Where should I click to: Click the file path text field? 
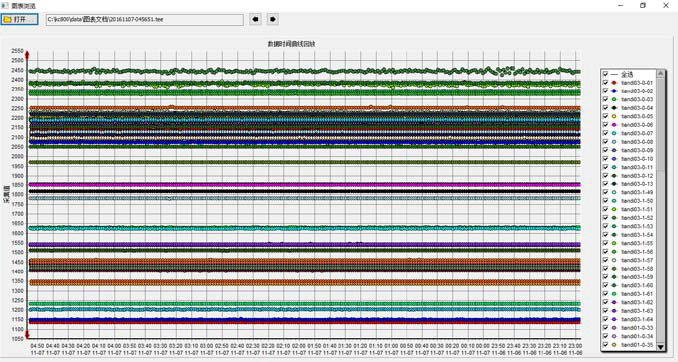145,19
